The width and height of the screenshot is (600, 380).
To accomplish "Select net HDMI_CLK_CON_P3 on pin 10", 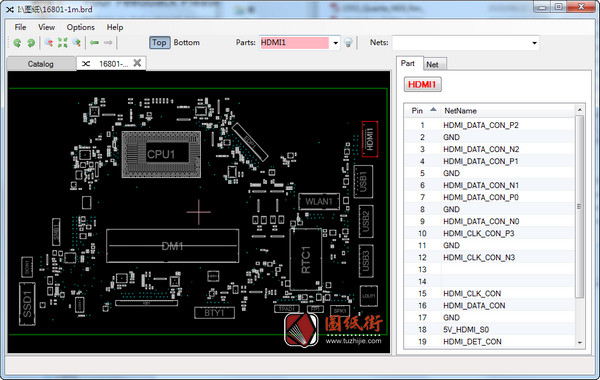I will [479, 233].
